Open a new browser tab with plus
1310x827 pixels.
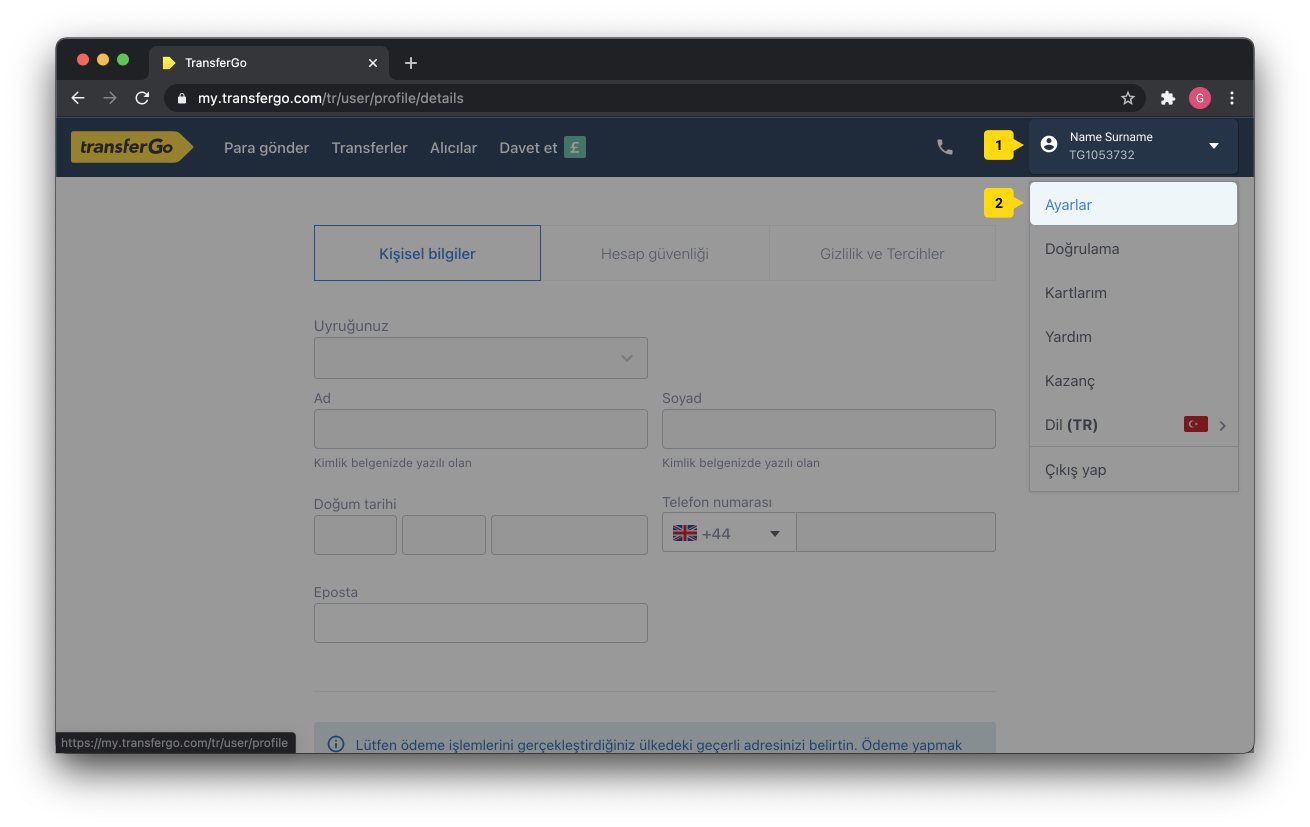pyautogui.click(x=411, y=63)
